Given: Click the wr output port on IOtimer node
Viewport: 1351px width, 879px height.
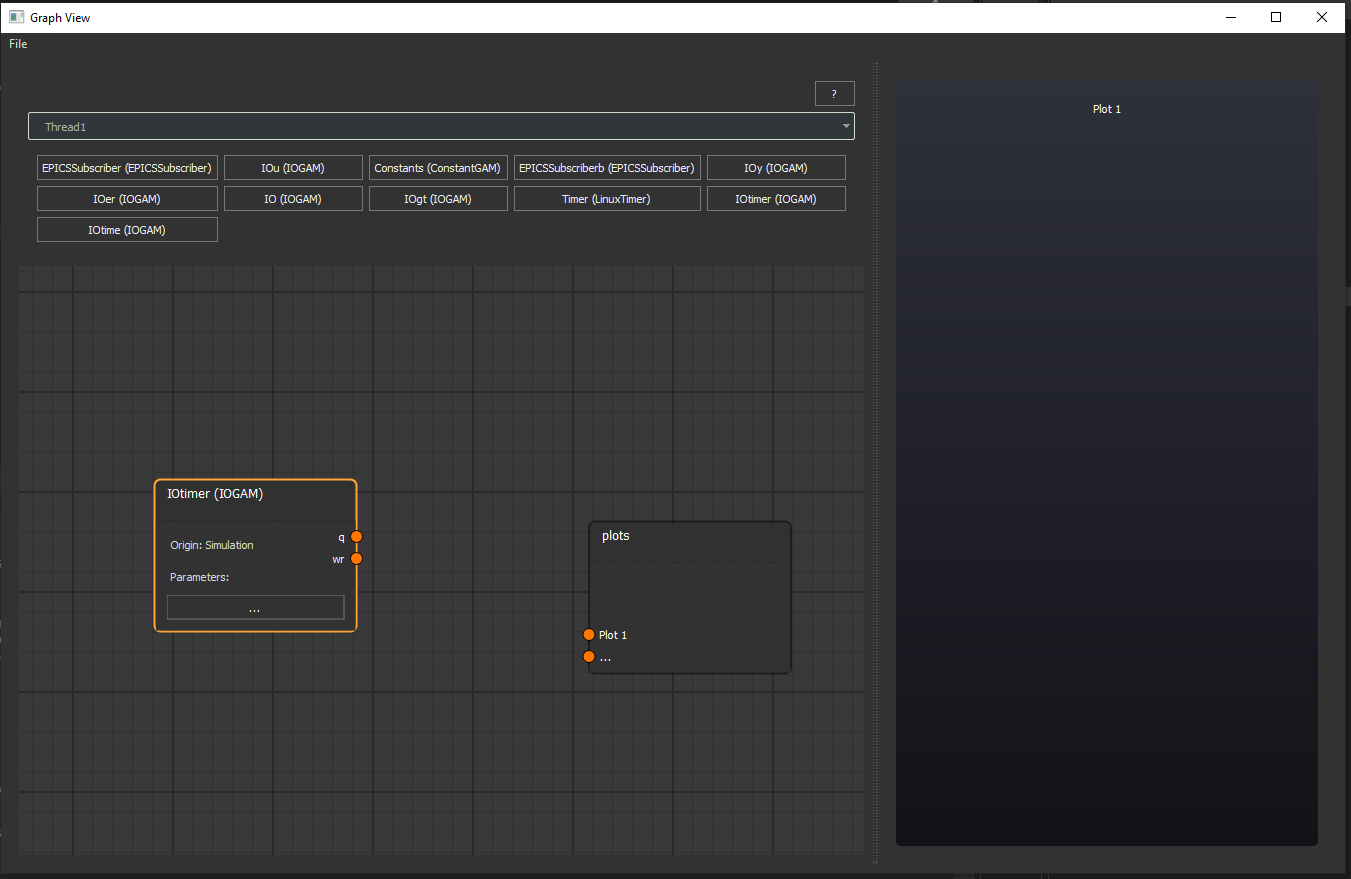Looking at the screenshot, I should coord(356,558).
